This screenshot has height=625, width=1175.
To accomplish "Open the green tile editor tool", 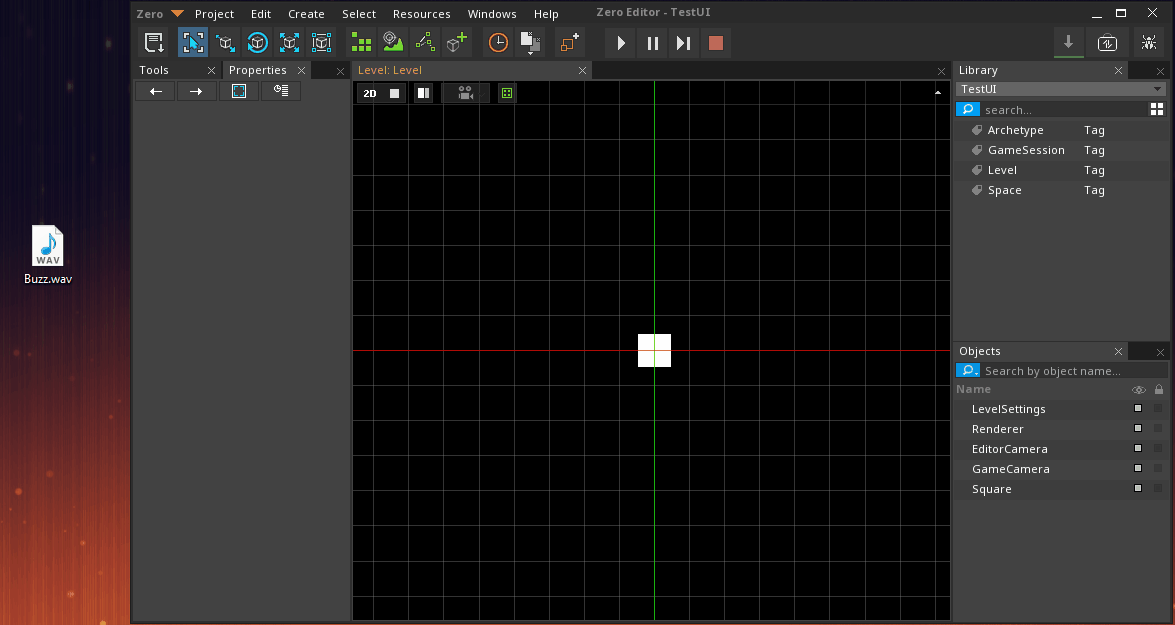I will 361,43.
